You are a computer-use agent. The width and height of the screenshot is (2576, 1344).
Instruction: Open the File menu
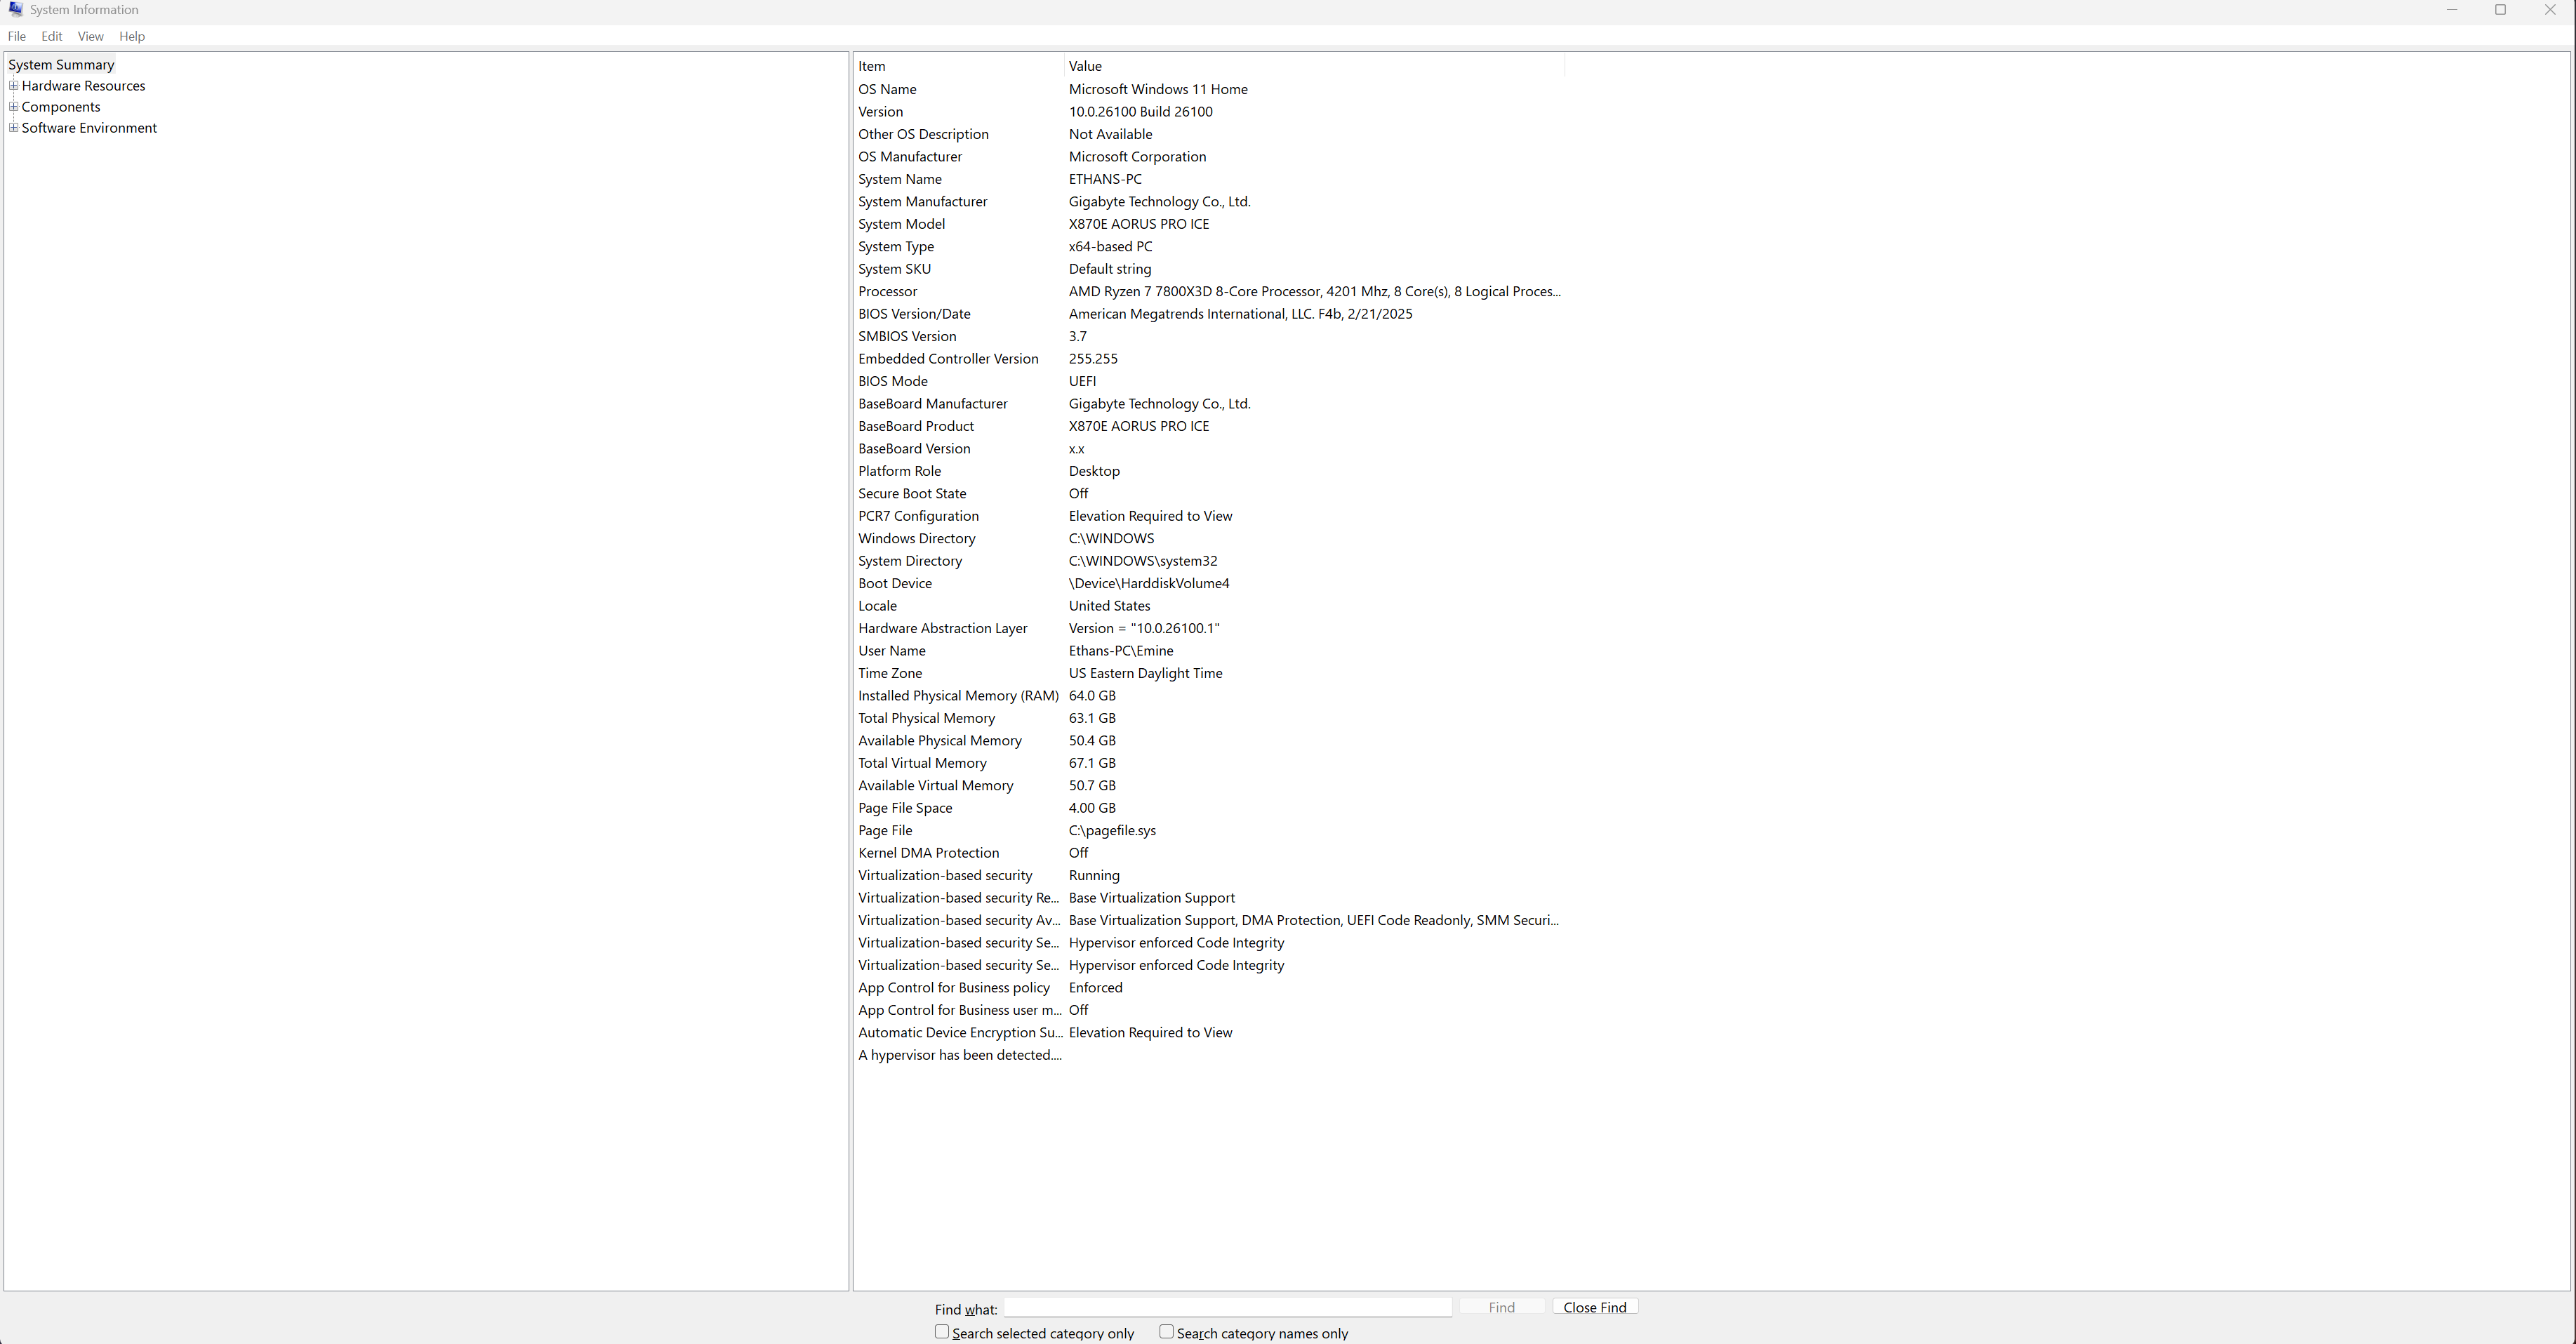click(x=17, y=36)
